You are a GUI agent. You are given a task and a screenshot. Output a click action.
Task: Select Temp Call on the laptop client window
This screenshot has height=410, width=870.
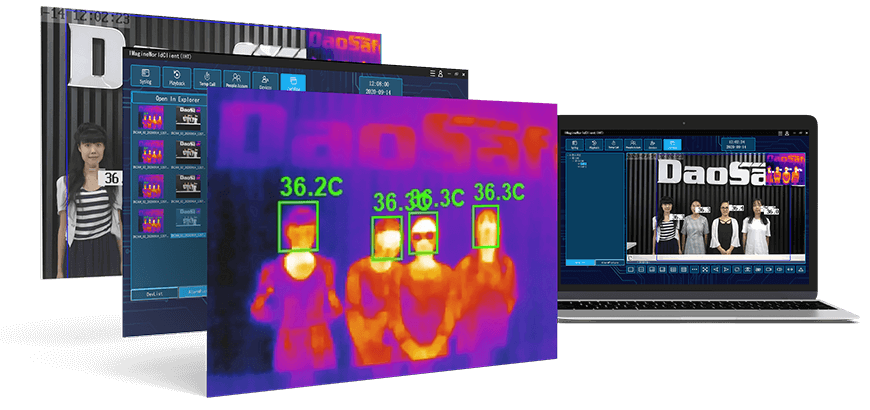coord(614,145)
